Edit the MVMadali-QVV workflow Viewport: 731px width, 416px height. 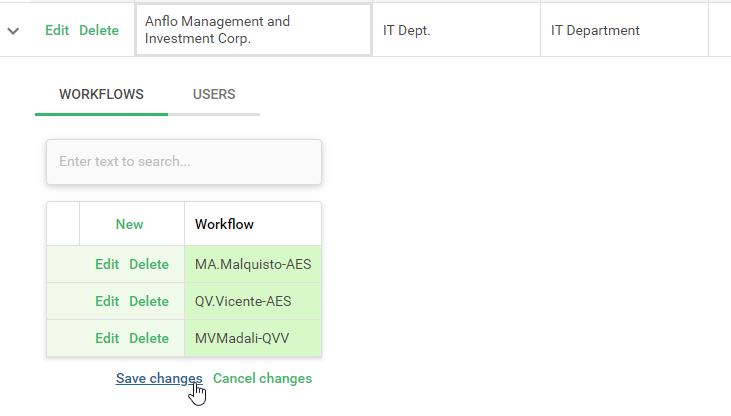coord(107,339)
